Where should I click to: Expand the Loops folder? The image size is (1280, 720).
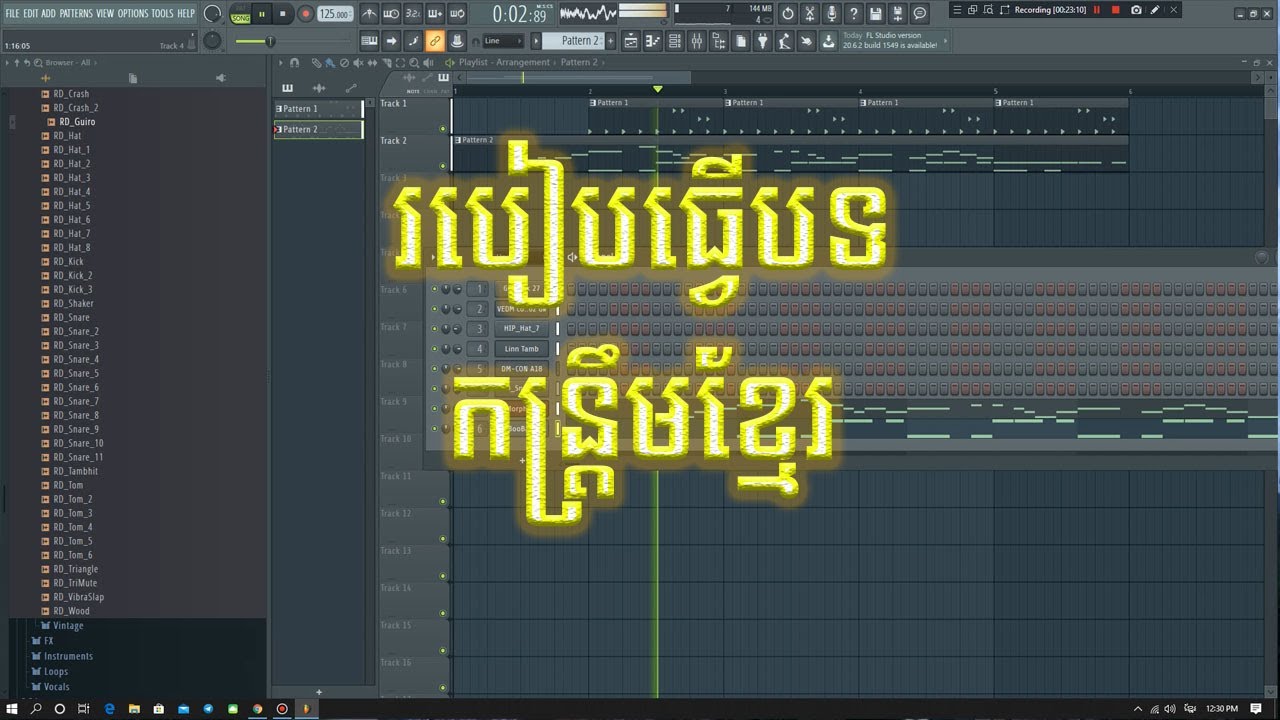coord(56,672)
